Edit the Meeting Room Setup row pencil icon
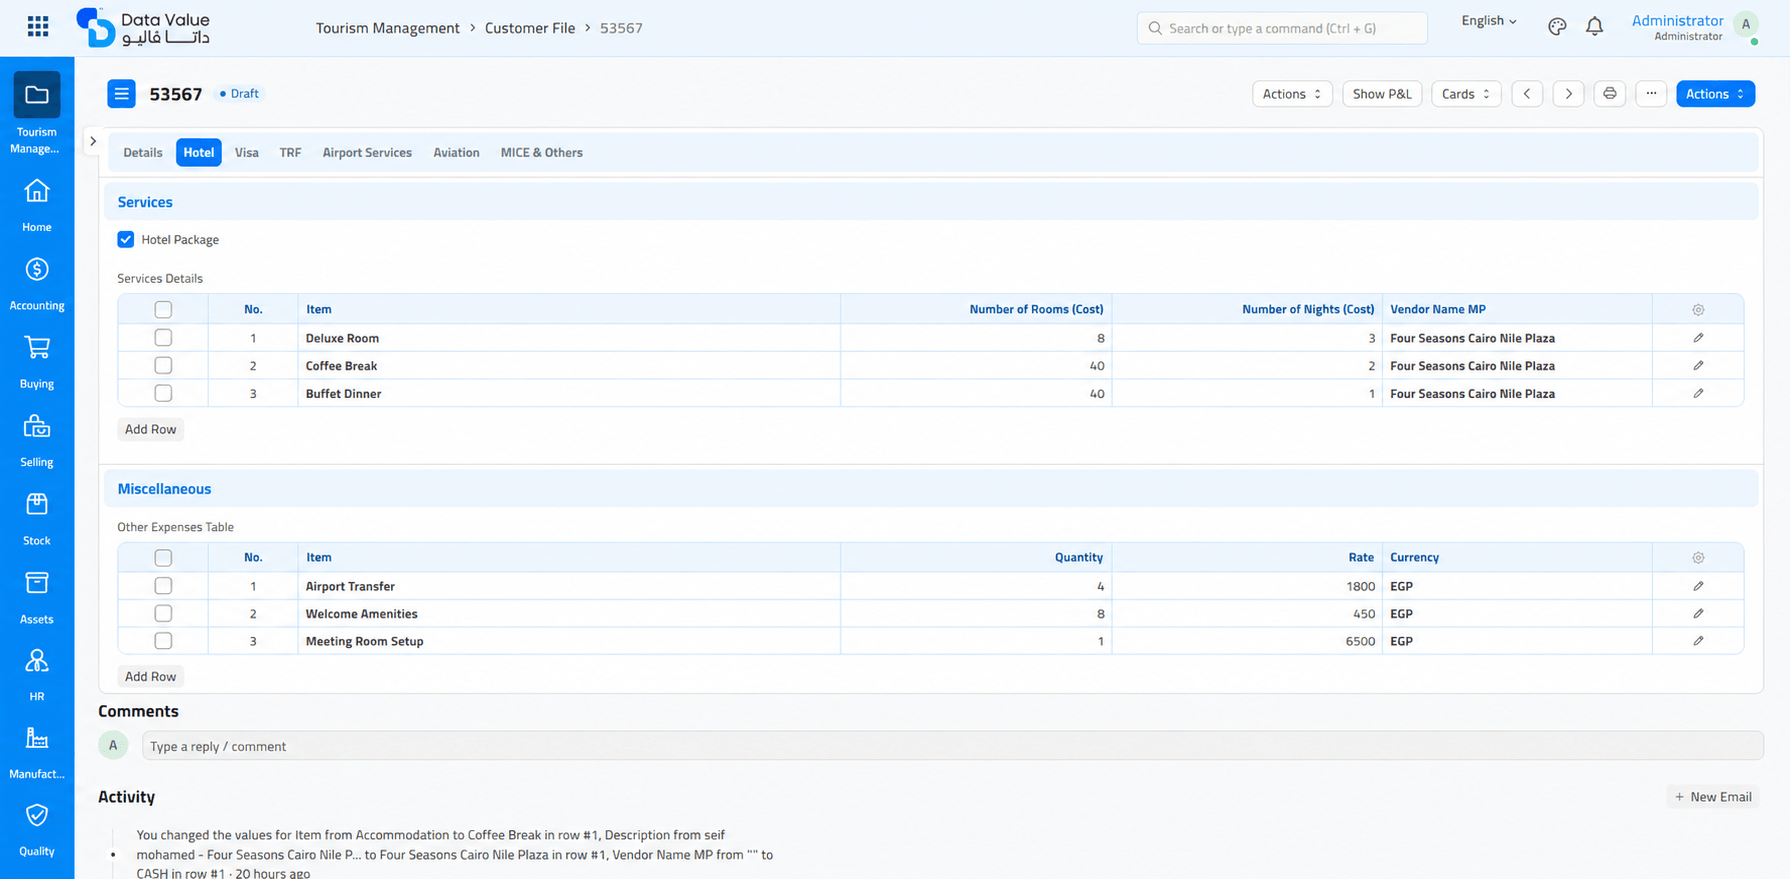 [x=1698, y=641]
